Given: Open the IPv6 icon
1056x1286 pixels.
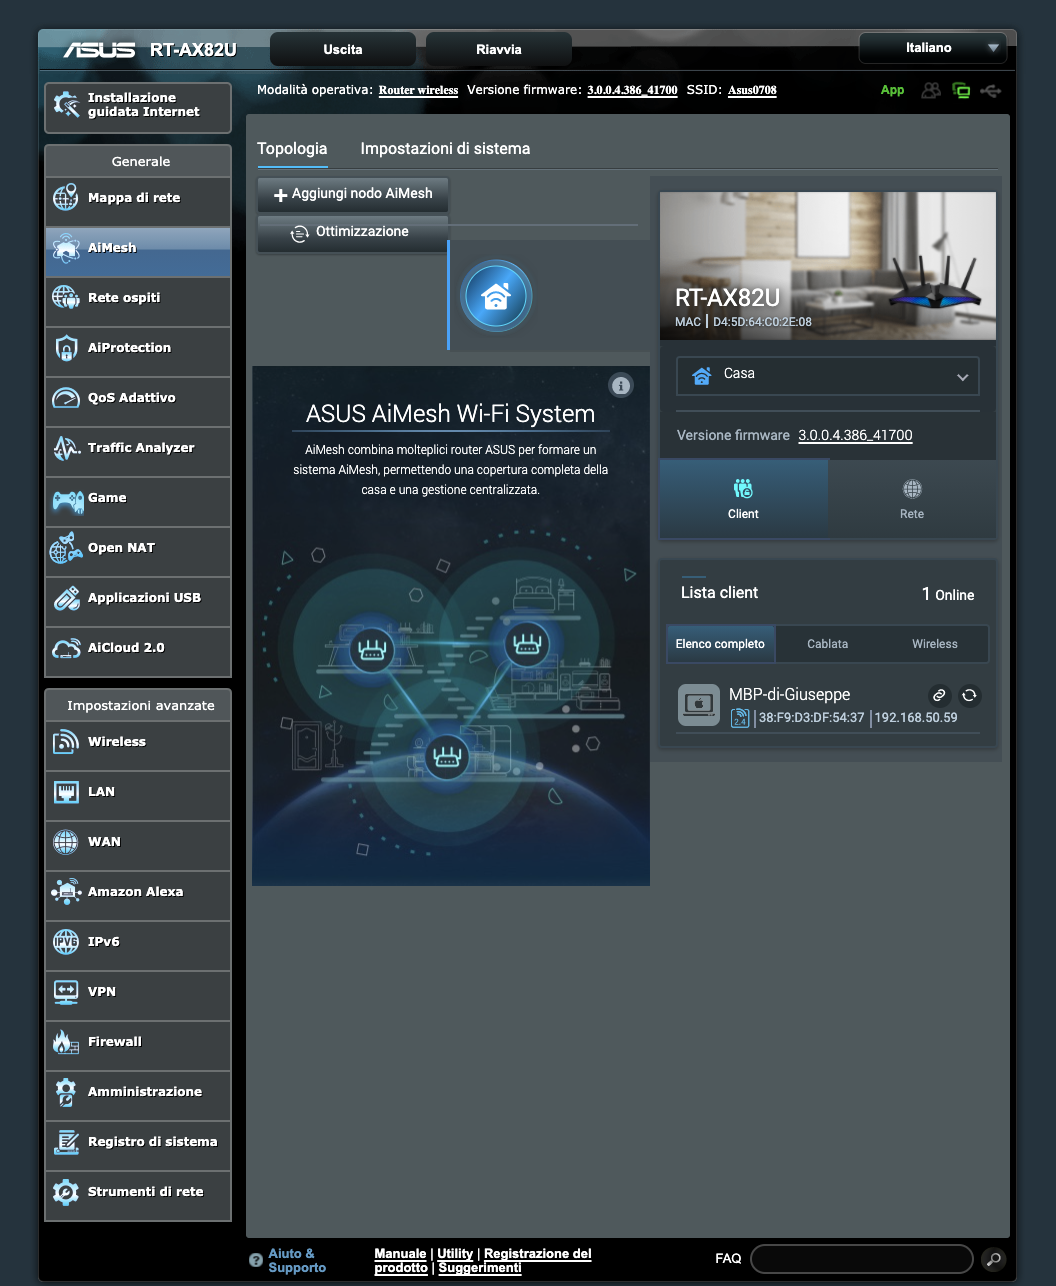Looking at the screenshot, I should coord(66,941).
